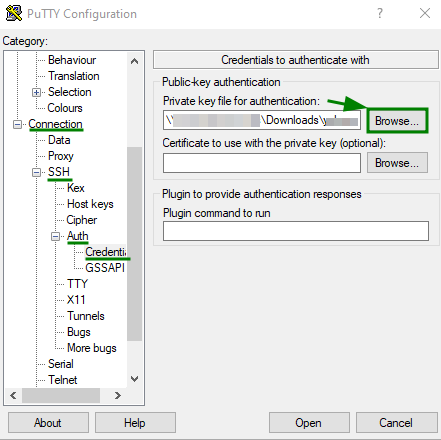The height and width of the screenshot is (440, 441).
Task: Collapse the Auth tree node
Action: (x=55, y=237)
